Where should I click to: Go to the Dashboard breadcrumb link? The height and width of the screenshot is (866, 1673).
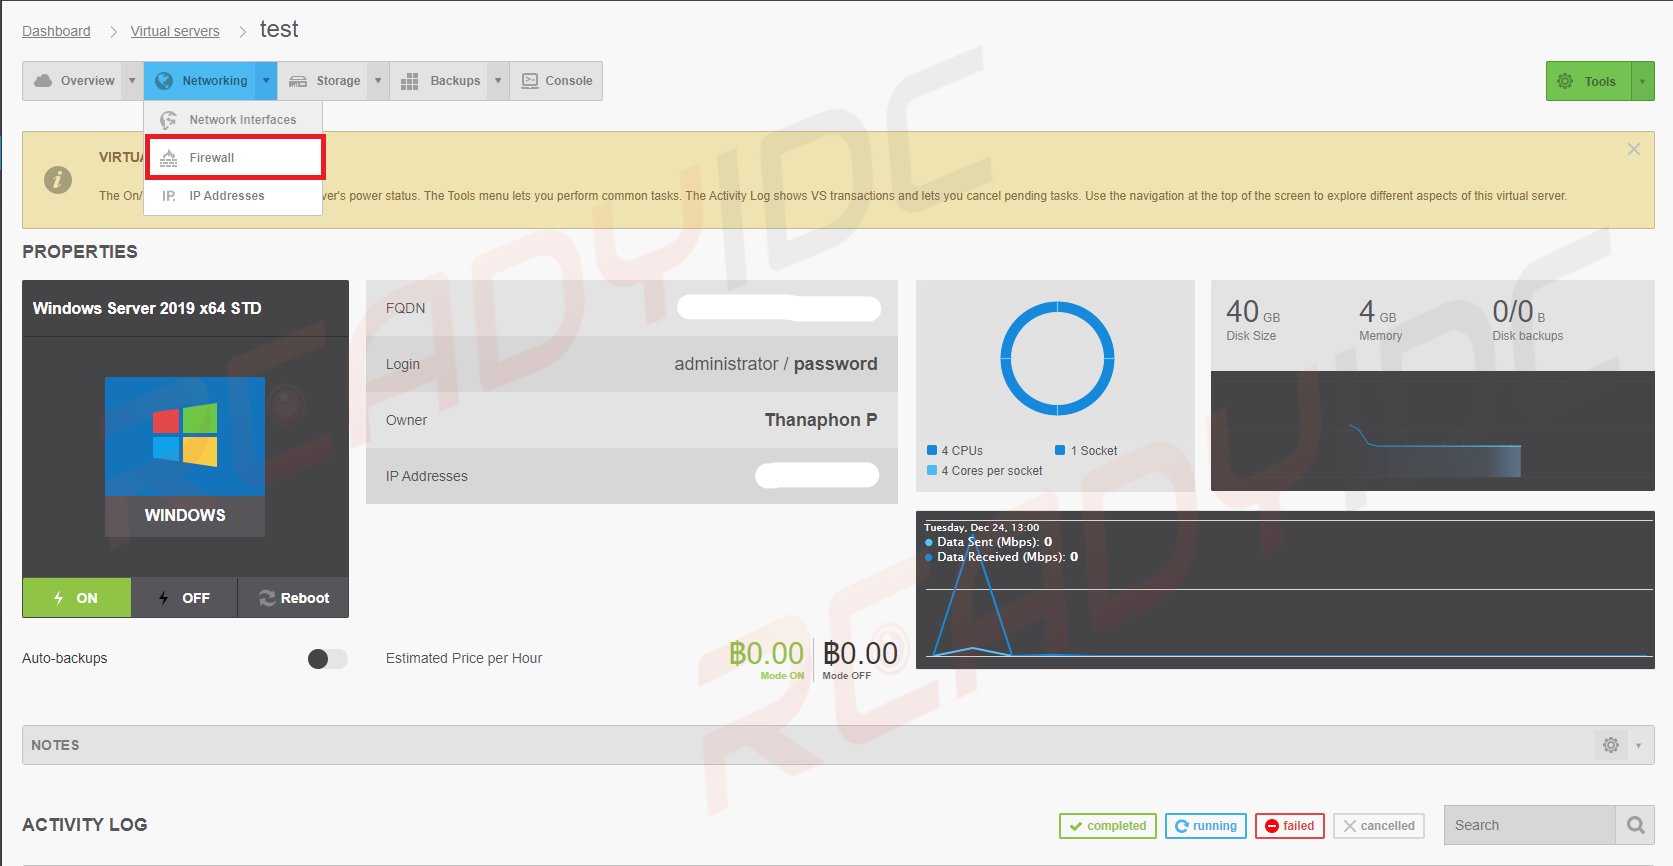pyautogui.click(x=56, y=31)
